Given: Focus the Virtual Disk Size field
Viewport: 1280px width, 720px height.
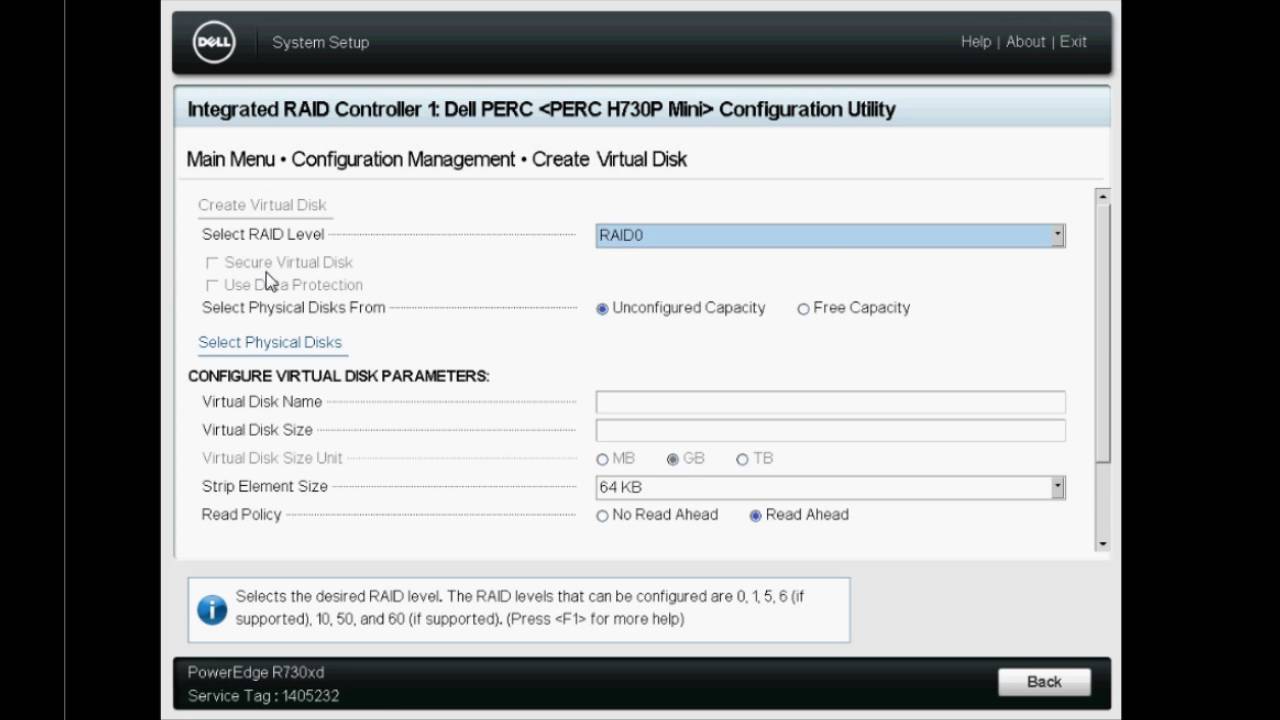Looking at the screenshot, I should (830, 430).
